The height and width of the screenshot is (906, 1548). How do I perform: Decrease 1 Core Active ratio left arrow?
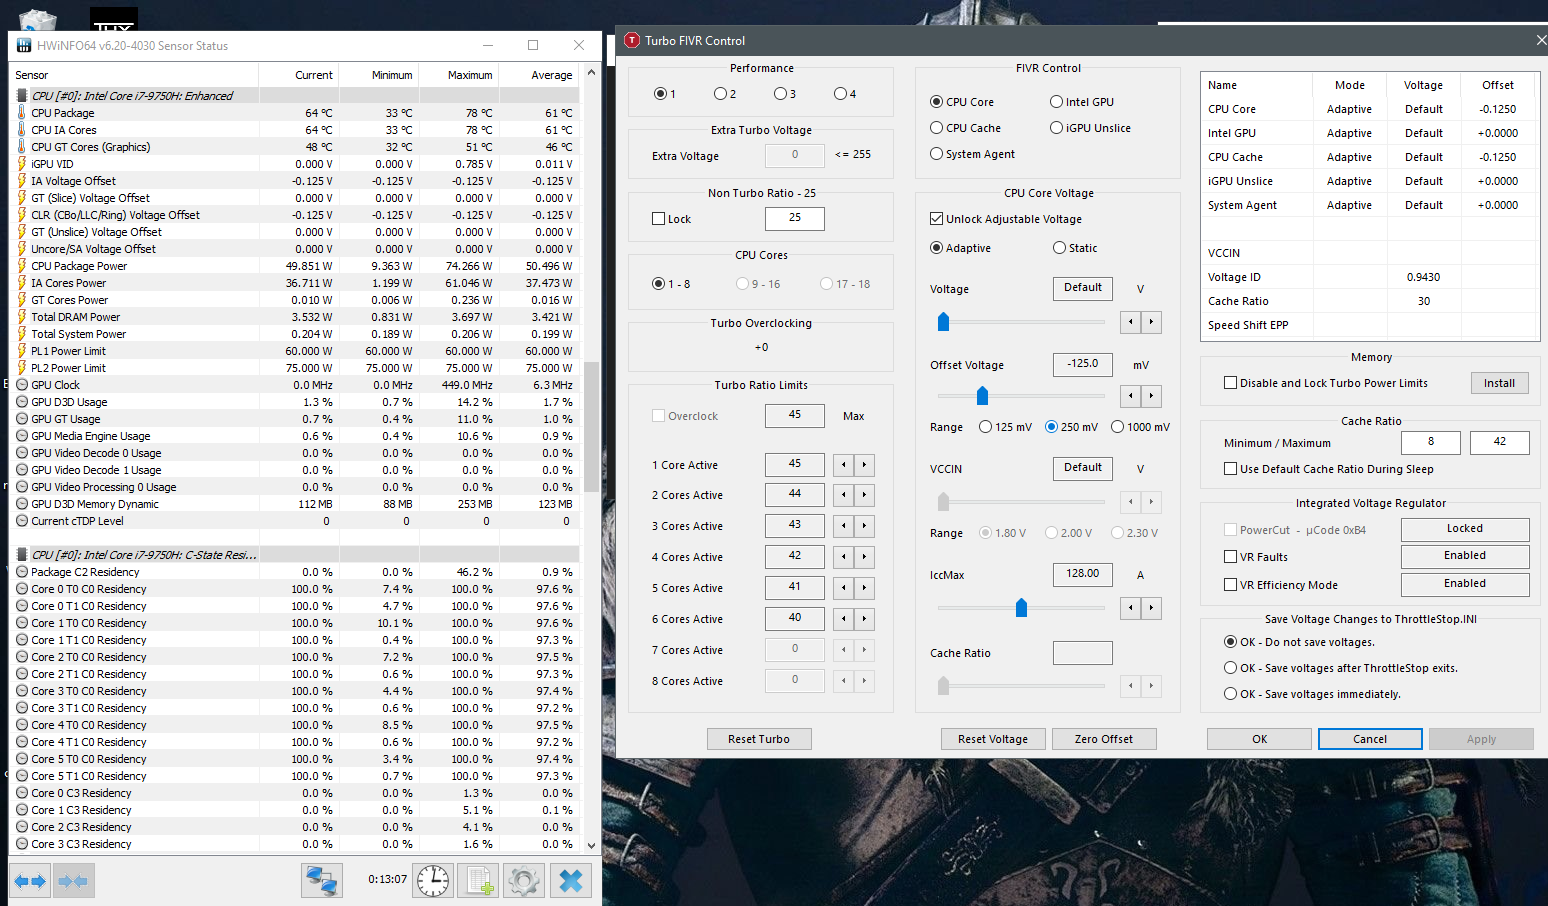(844, 465)
